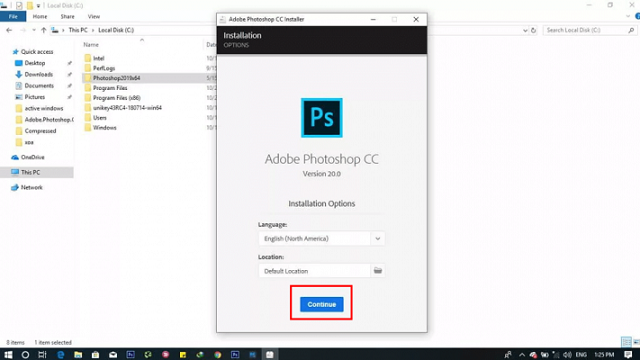Select the Intel folder
Viewport: 640px width, 360px height.
(99, 58)
